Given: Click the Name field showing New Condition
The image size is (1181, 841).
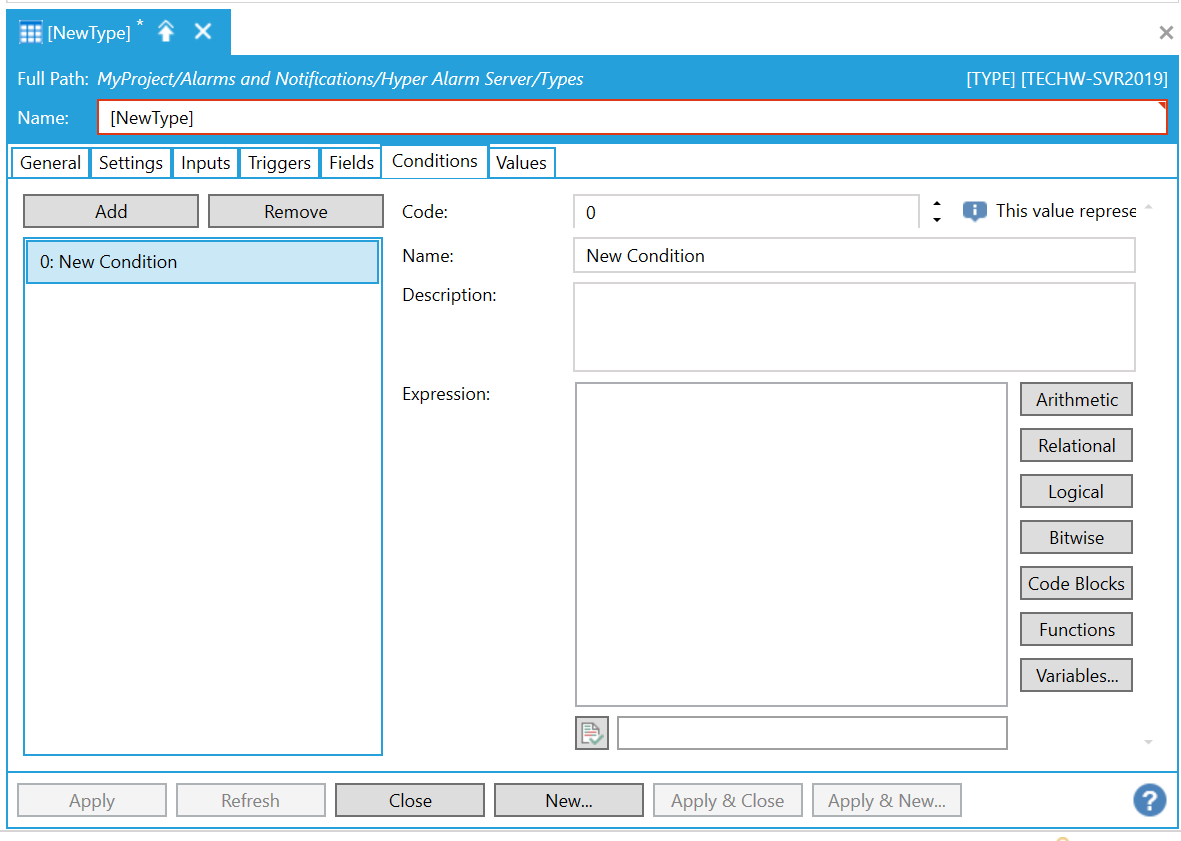Looking at the screenshot, I should click(x=854, y=256).
